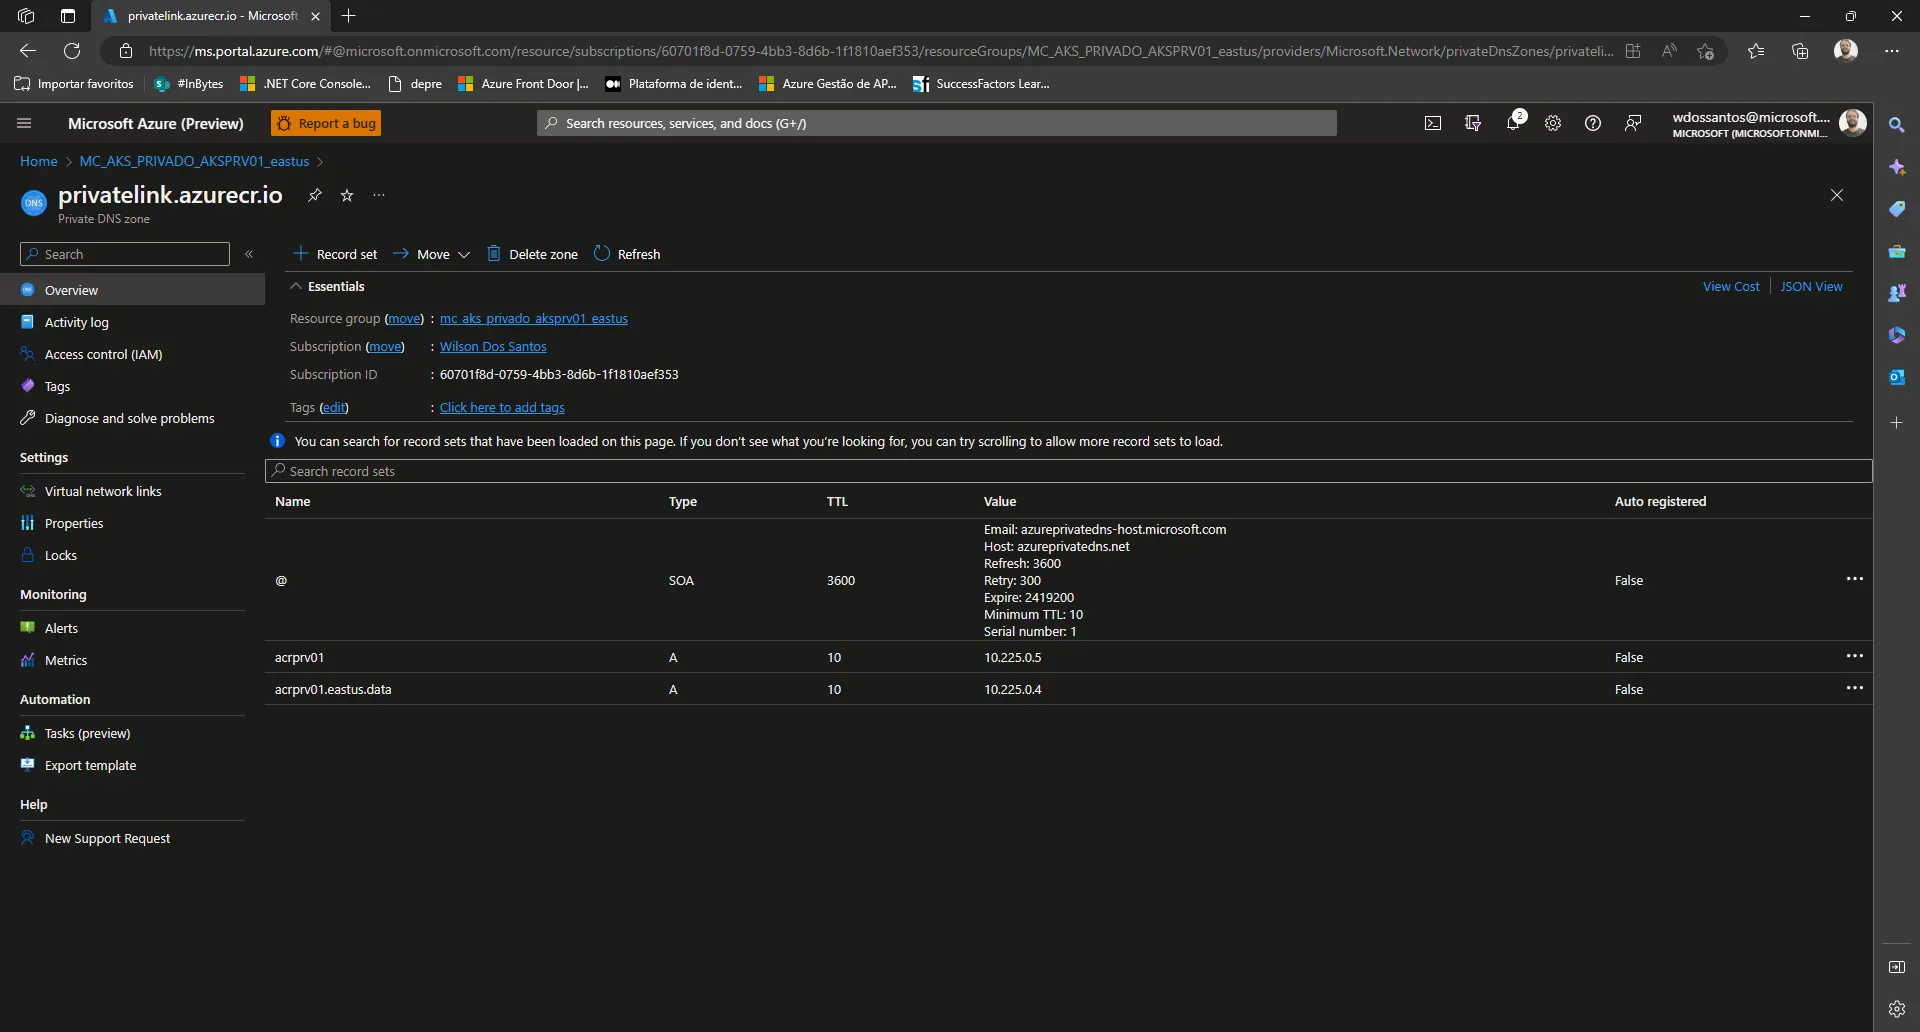Screen dimensions: 1920x1032
Task: Click here to add tags link
Action: coord(502,407)
